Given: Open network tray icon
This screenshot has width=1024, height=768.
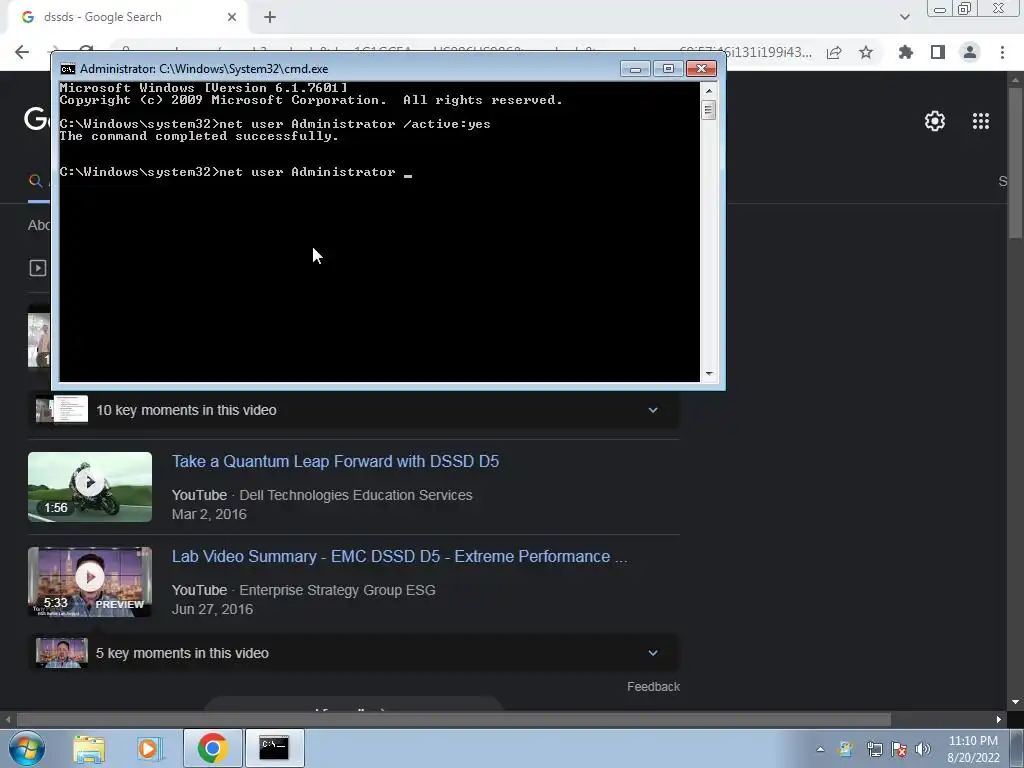Looking at the screenshot, I should (874, 749).
